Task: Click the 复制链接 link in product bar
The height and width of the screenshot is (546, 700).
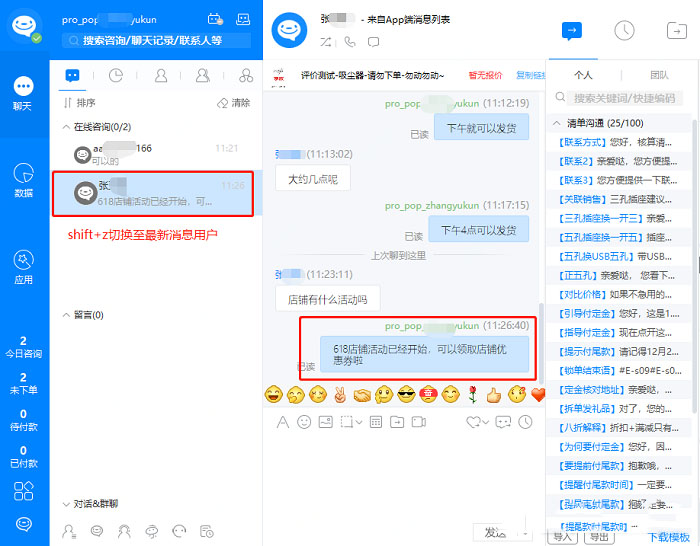Action: pos(531,75)
